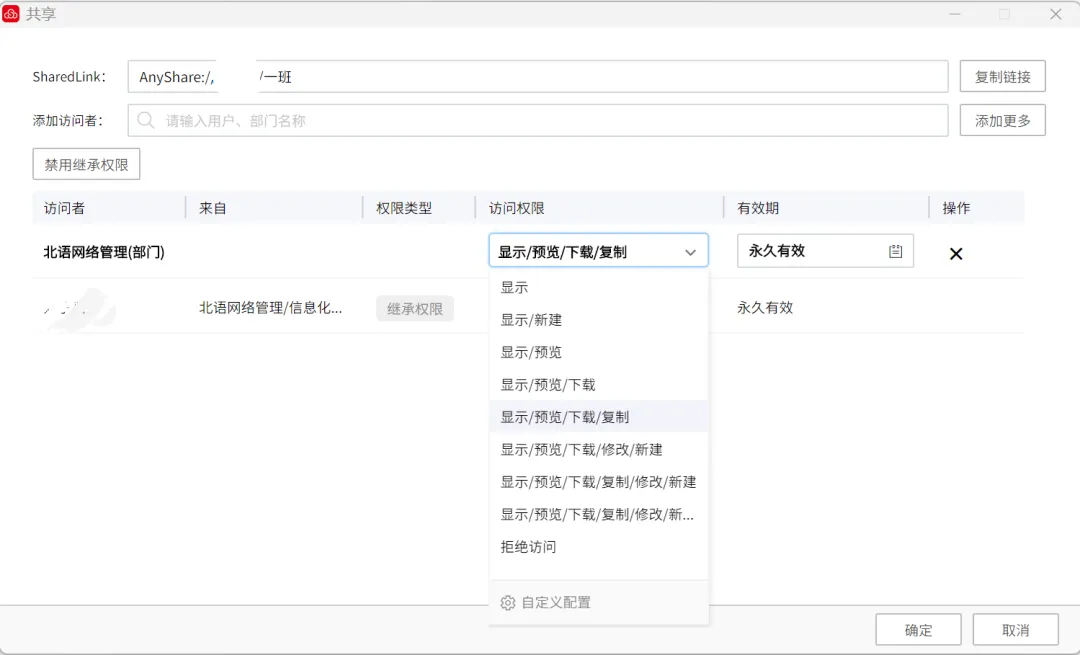This screenshot has width=1080, height=655.
Task: Focus the SharedLink text field
Action: (538, 76)
